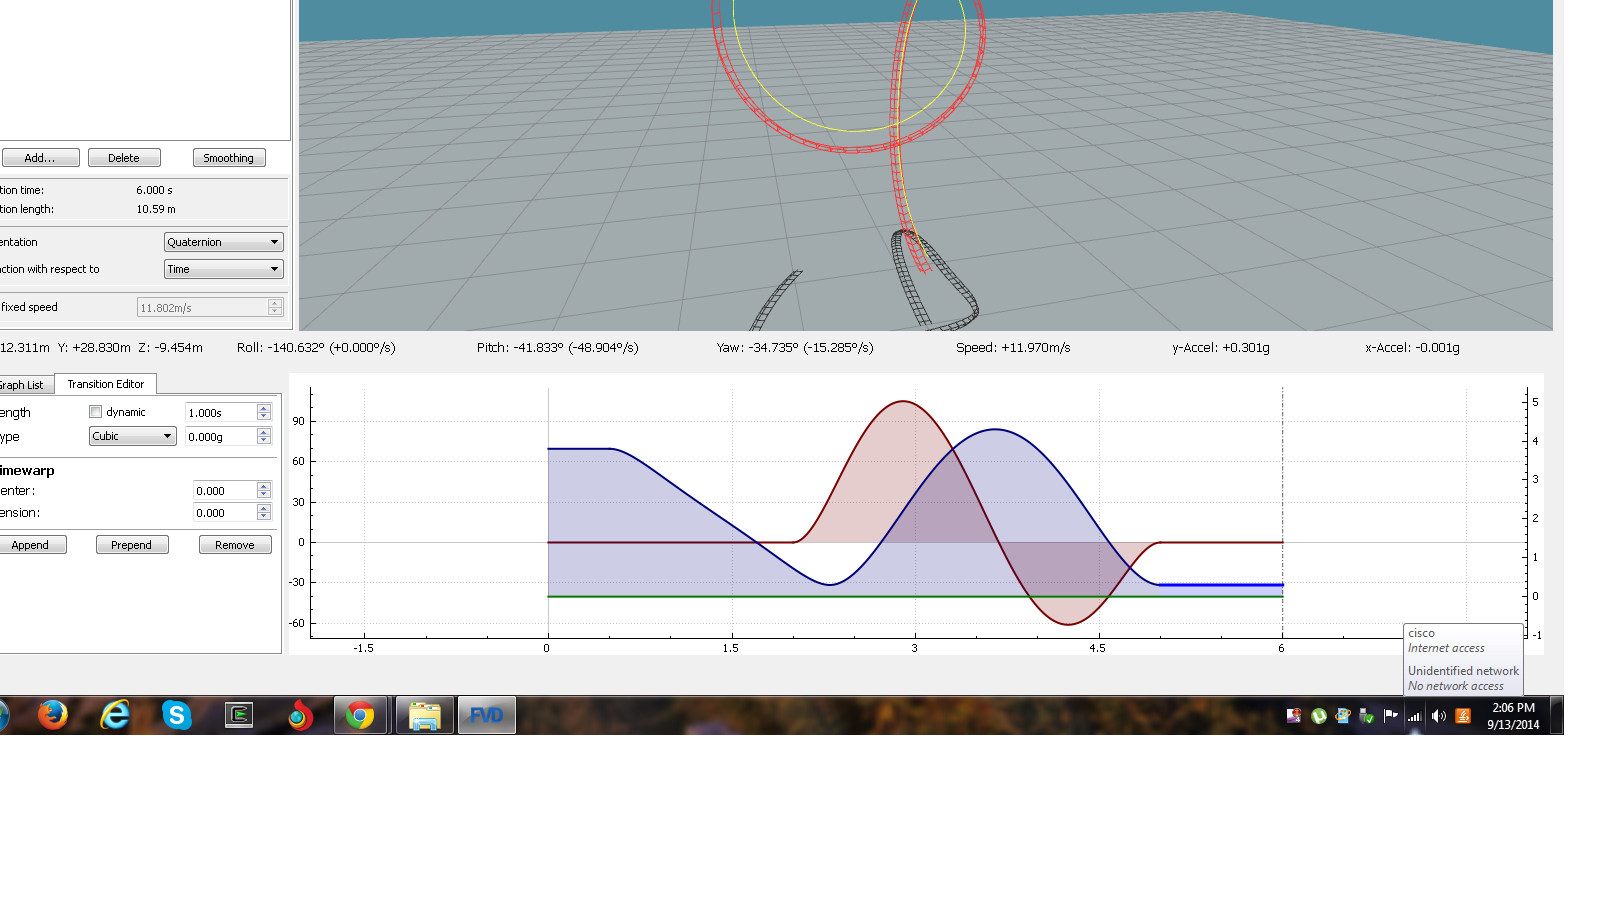Open Skype from the taskbar
The width and height of the screenshot is (1600, 900).
(176, 715)
